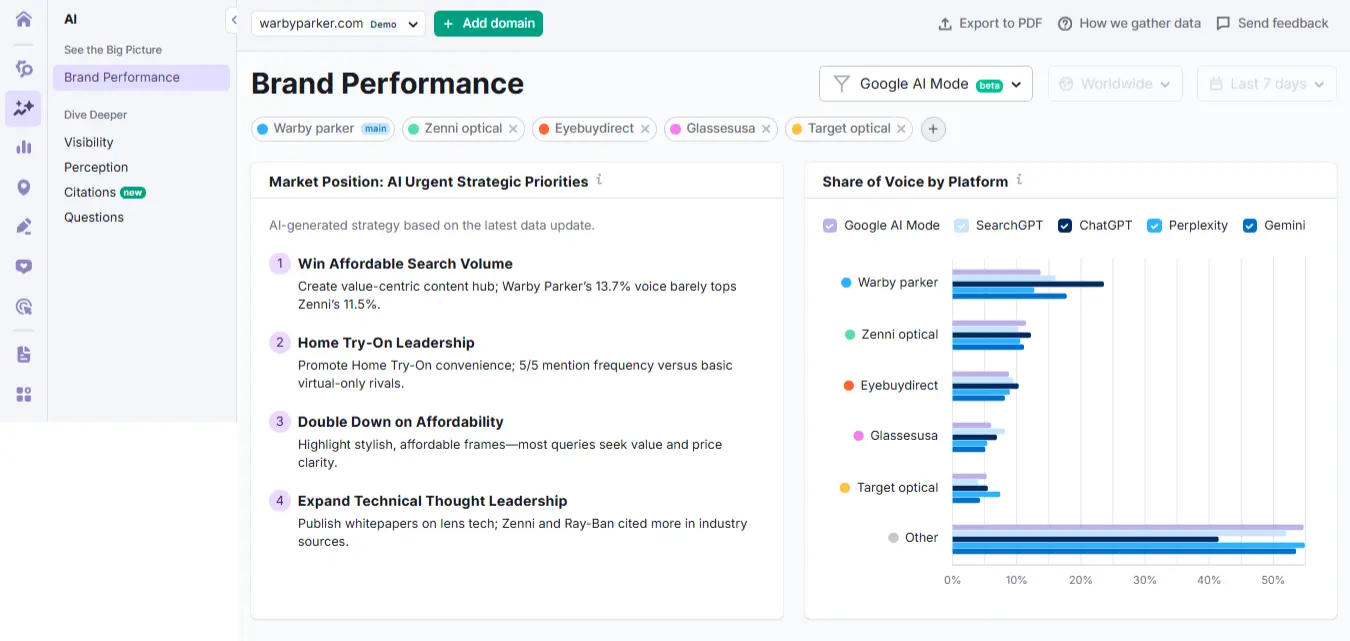
Task: Open the Citations section in the sidebar
Action: [x=88, y=191]
